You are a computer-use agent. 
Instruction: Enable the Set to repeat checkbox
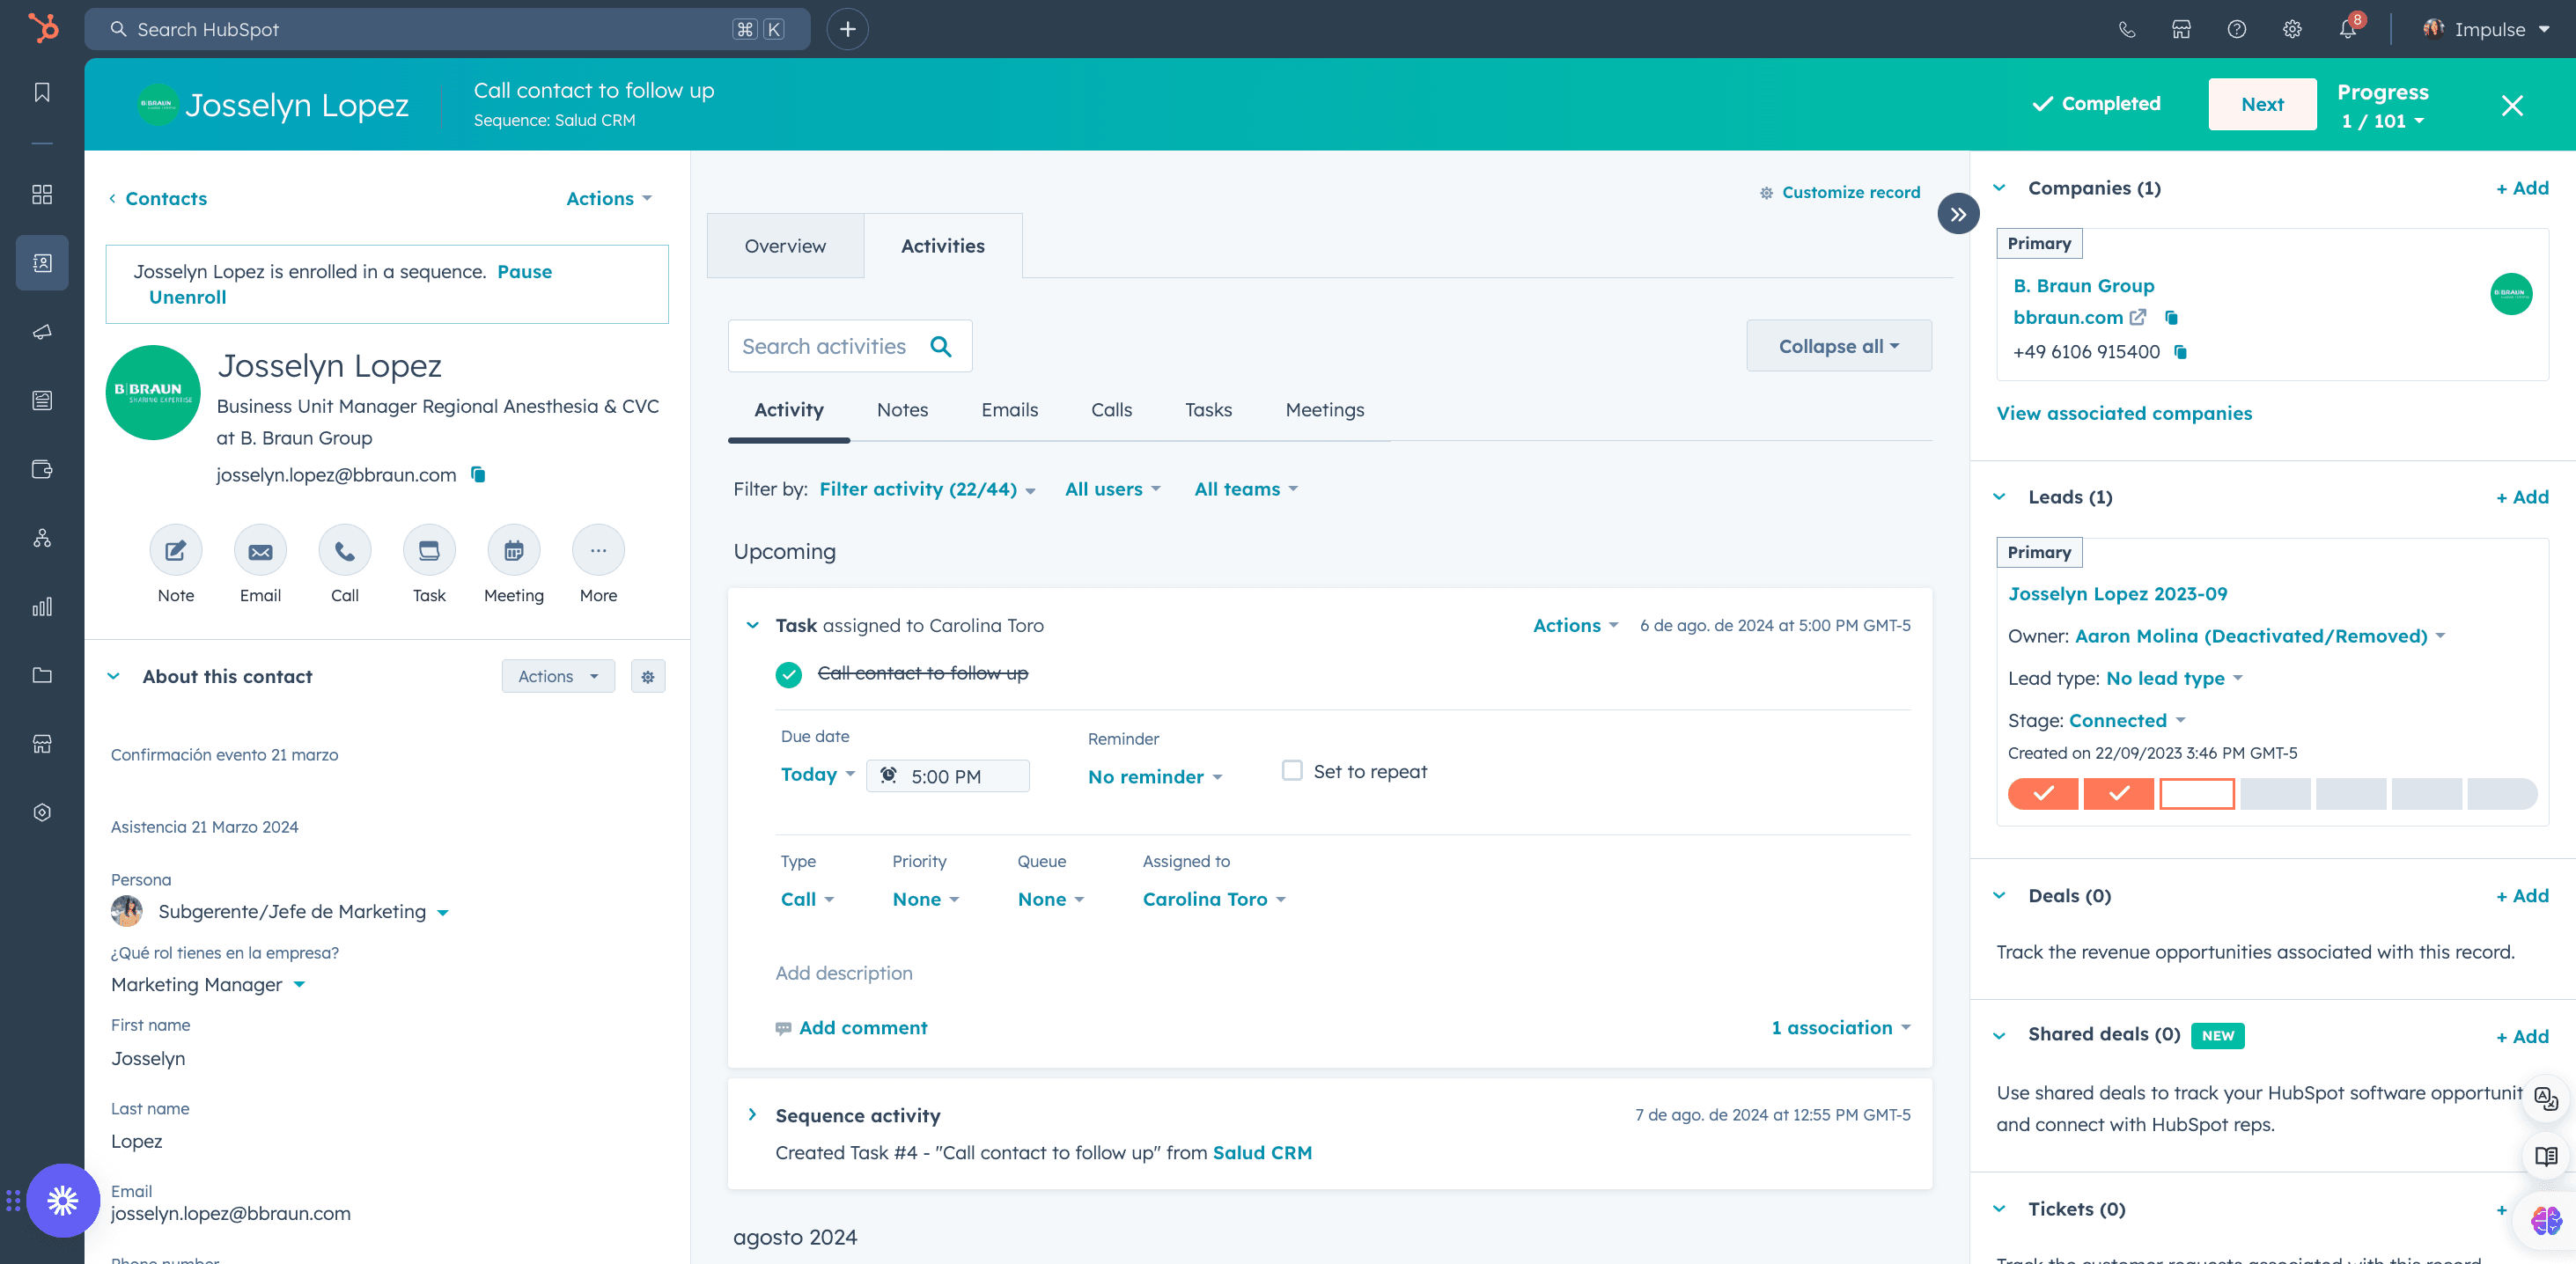pyautogui.click(x=1292, y=770)
